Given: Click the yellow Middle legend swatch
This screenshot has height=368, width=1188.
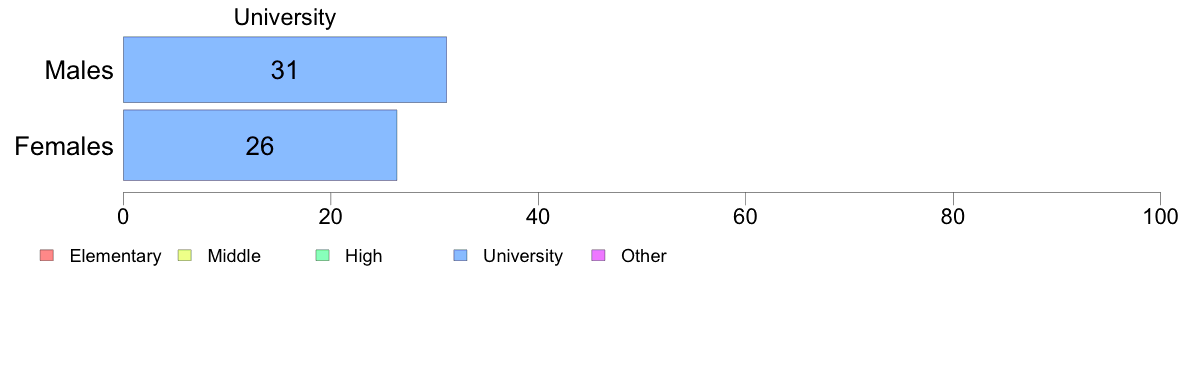Looking at the screenshot, I should click(x=183, y=256).
